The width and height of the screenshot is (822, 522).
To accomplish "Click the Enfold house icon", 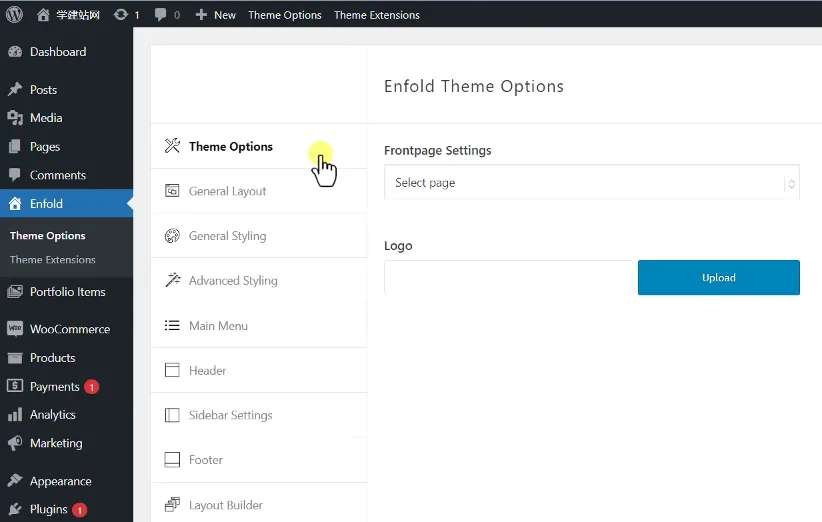I will (15, 203).
